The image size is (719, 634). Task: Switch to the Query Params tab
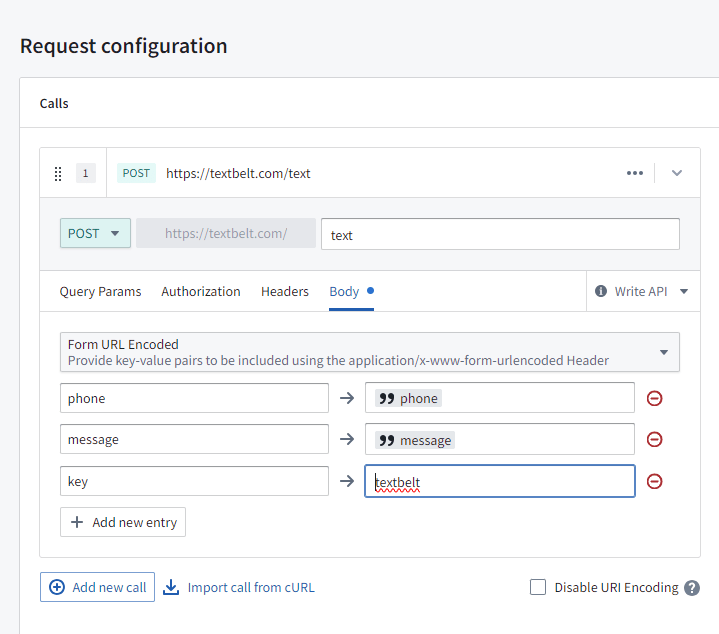tap(100, 291)
